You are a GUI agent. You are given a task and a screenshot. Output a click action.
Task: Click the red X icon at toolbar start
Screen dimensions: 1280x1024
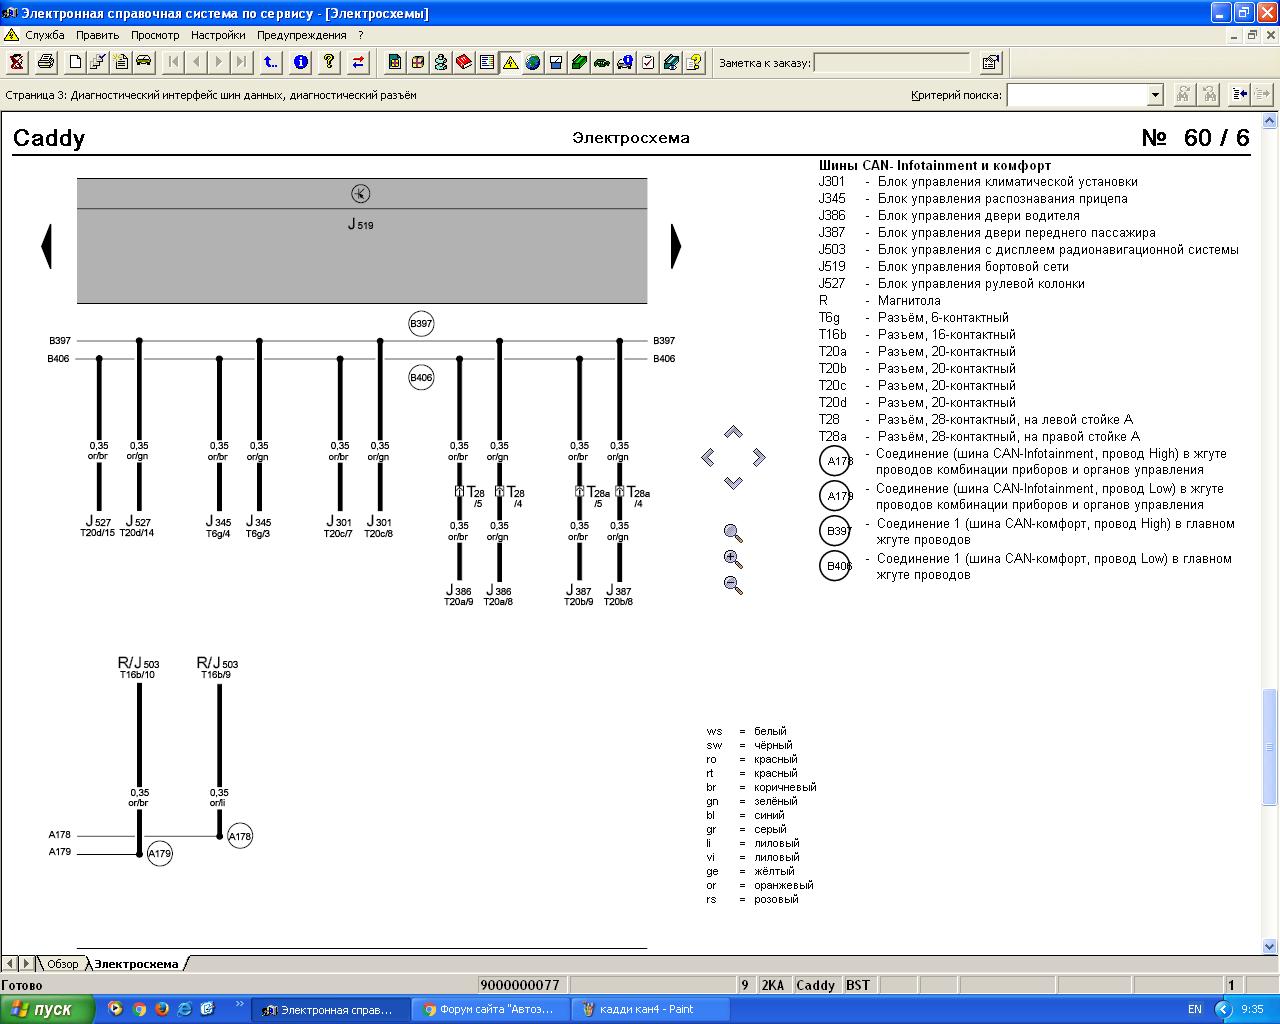[x=18, y=62]
